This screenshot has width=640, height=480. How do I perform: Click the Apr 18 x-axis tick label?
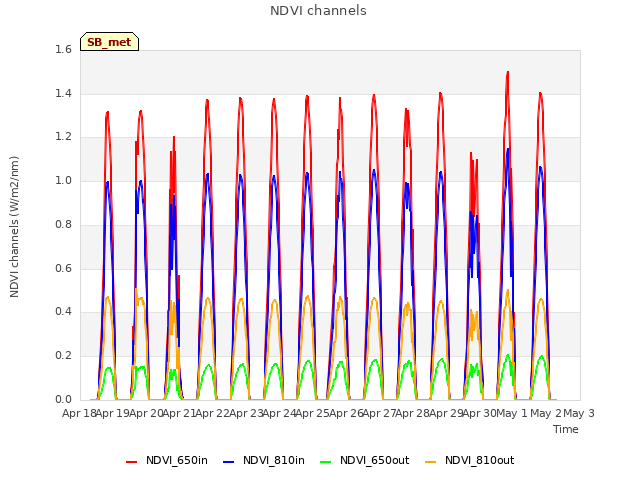point(79,413)
